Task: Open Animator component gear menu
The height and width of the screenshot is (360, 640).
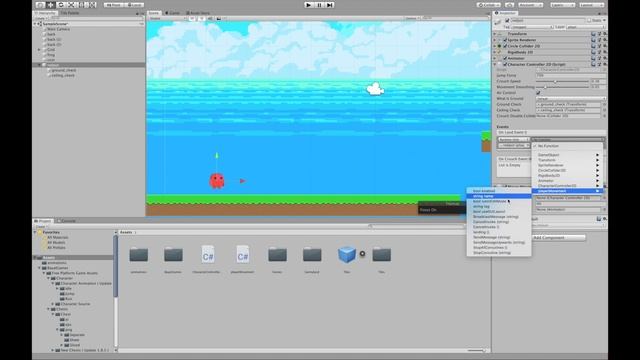Action: [x=604, y=58]
